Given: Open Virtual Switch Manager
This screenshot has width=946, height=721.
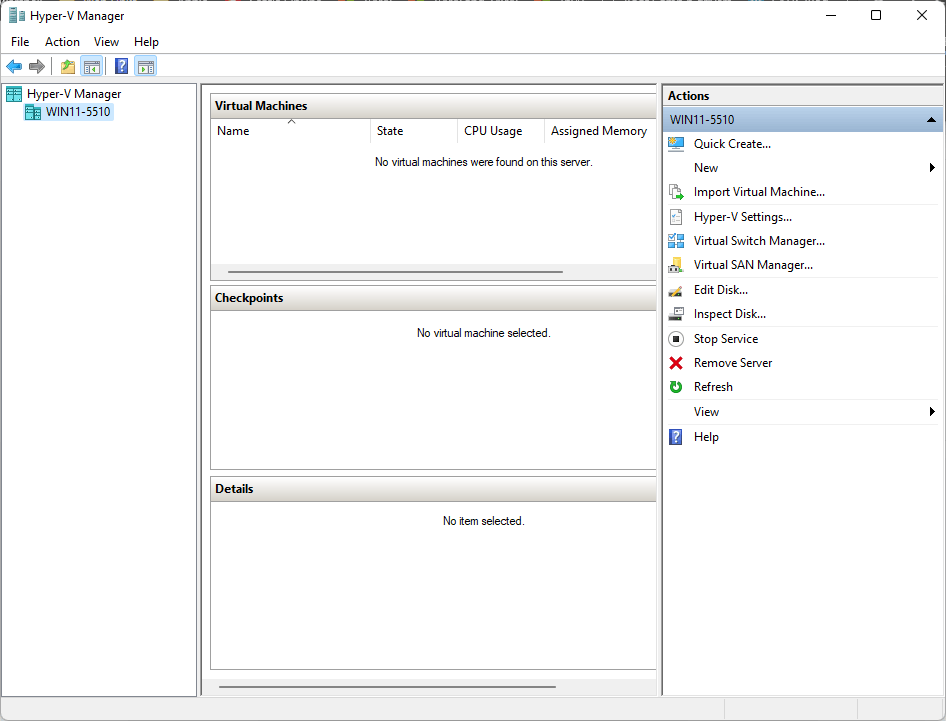Looking at the screenshot, I should click(x=759, y=241).
